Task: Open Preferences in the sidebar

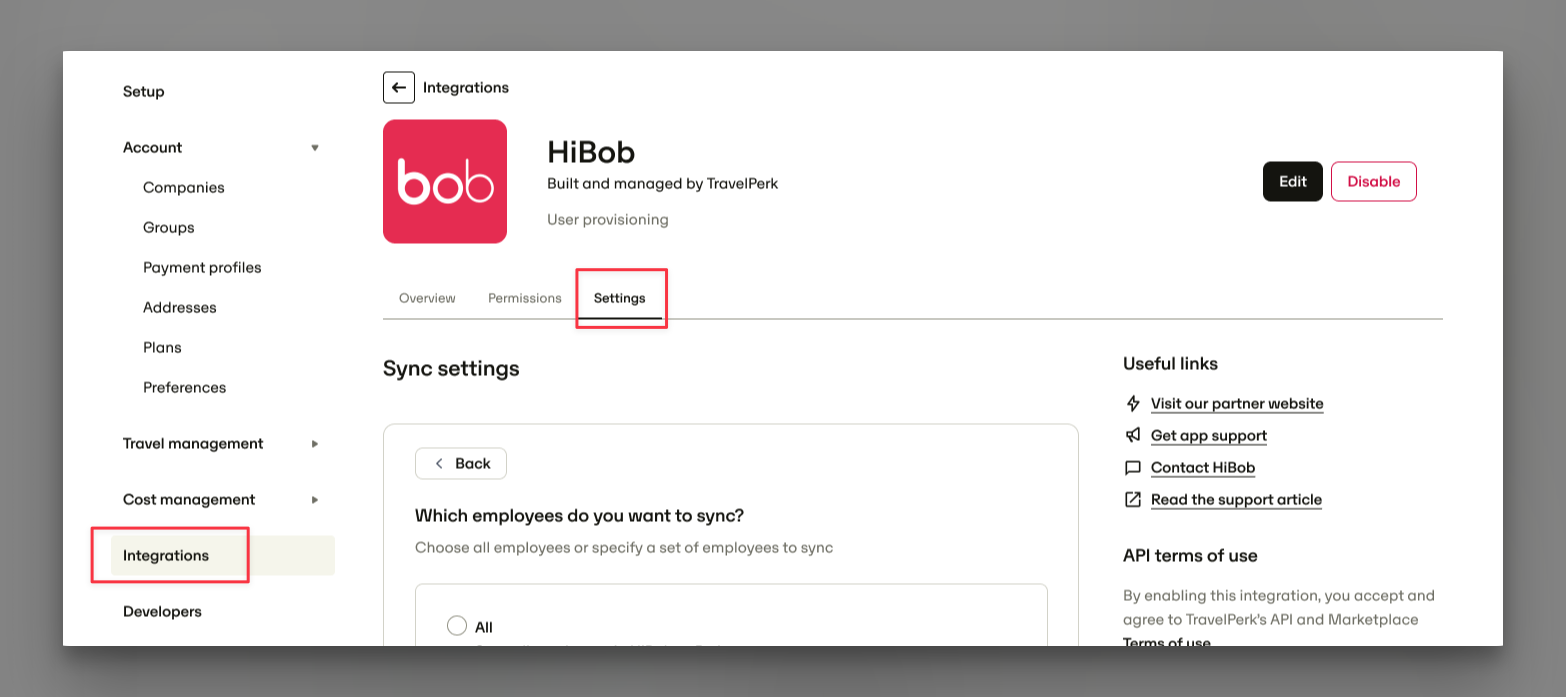Action: (x=185, y=388)
